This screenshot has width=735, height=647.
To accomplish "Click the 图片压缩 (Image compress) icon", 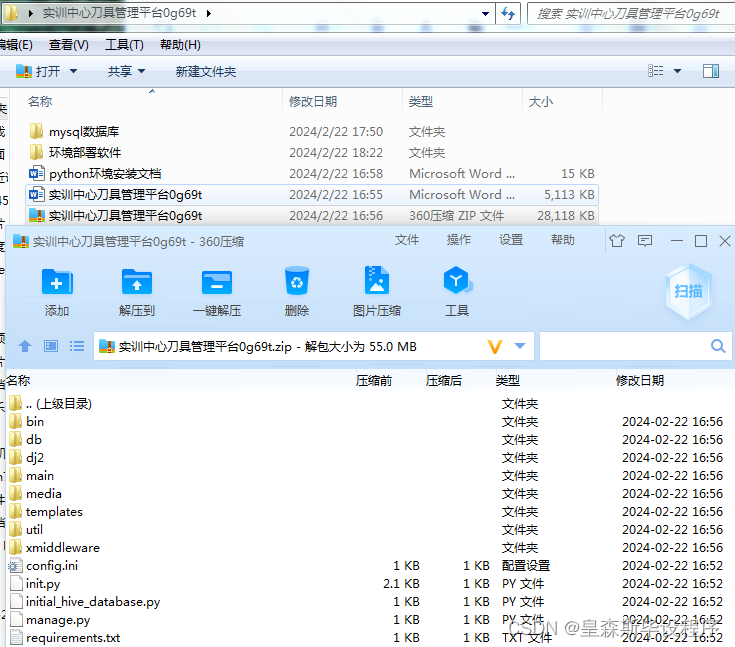I will click(377, 280).
